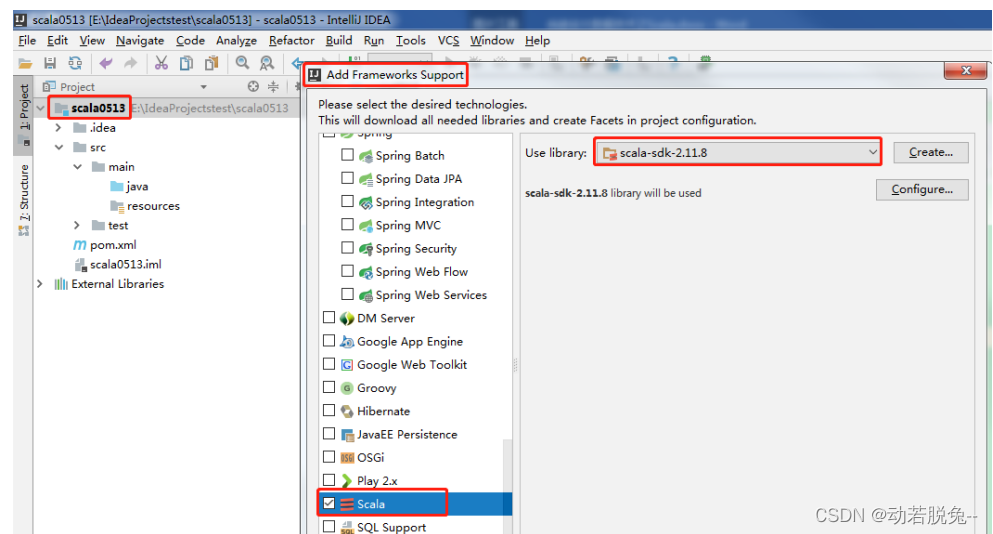Enable the Spring Web Services checkbox
This screenshot has height=534, width=993.
(347, 294)
